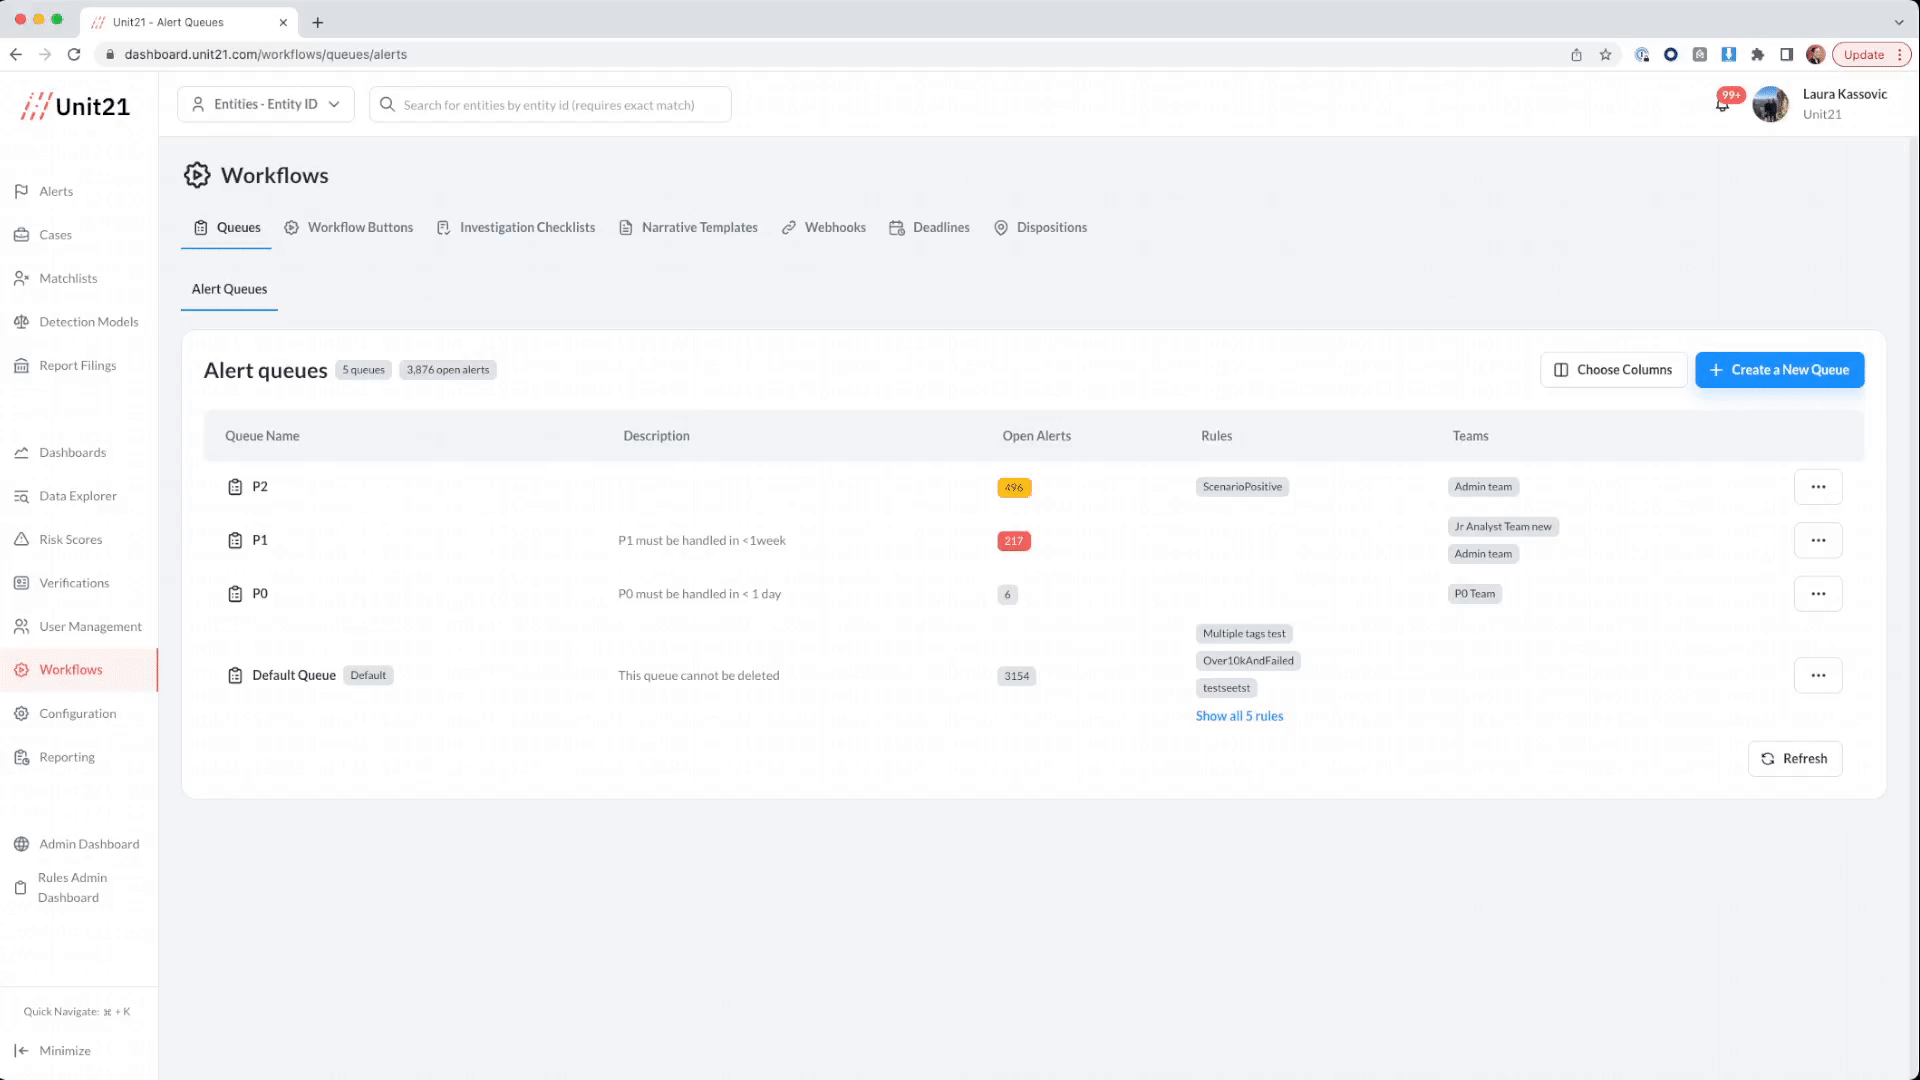
Task: Toggle the browser side panel icon
Action: coord(1786,55)
